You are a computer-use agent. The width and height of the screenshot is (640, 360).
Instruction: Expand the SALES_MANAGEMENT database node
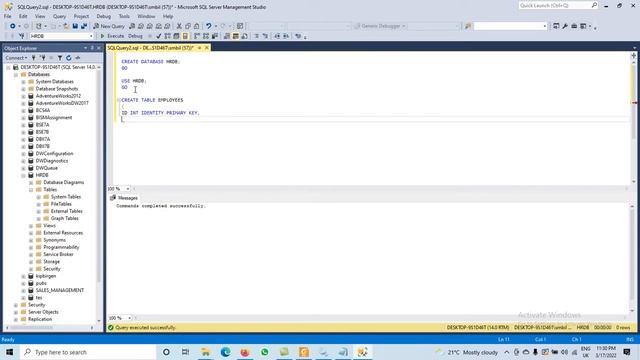(24, 290)
